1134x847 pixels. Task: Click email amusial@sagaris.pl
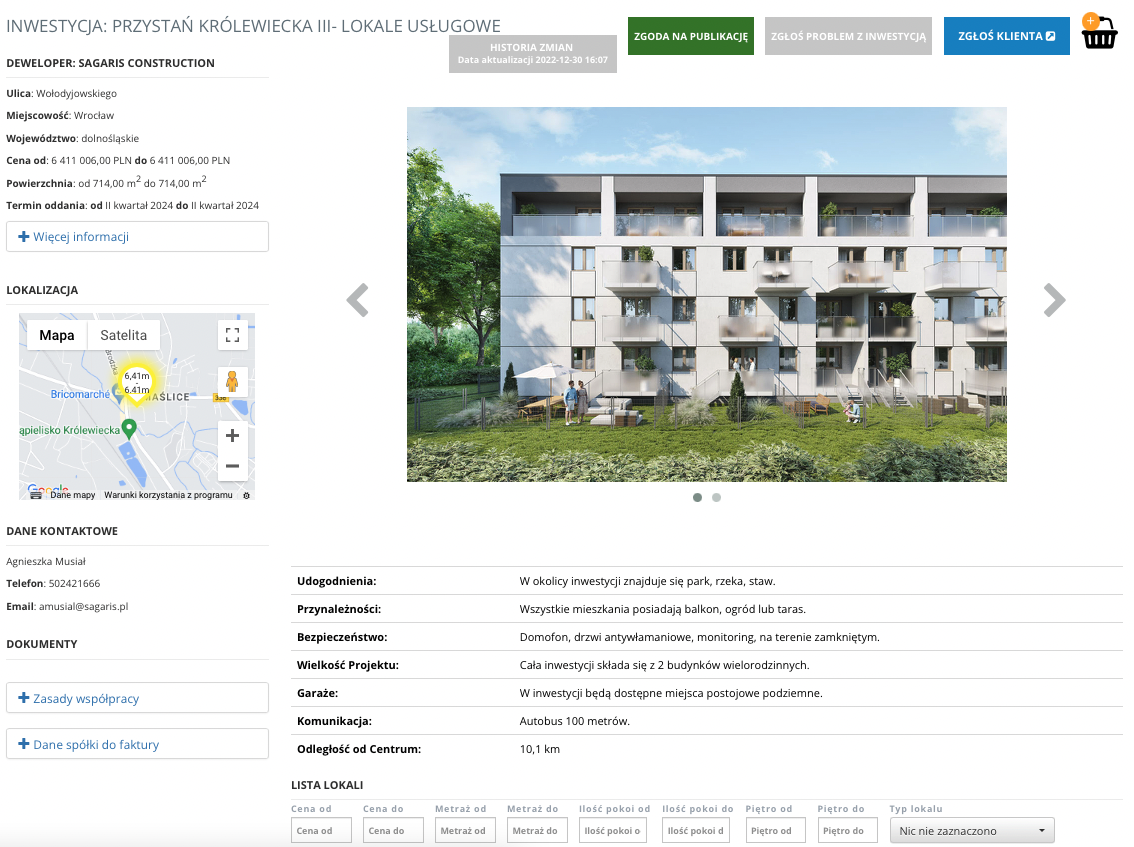point(83,606)
